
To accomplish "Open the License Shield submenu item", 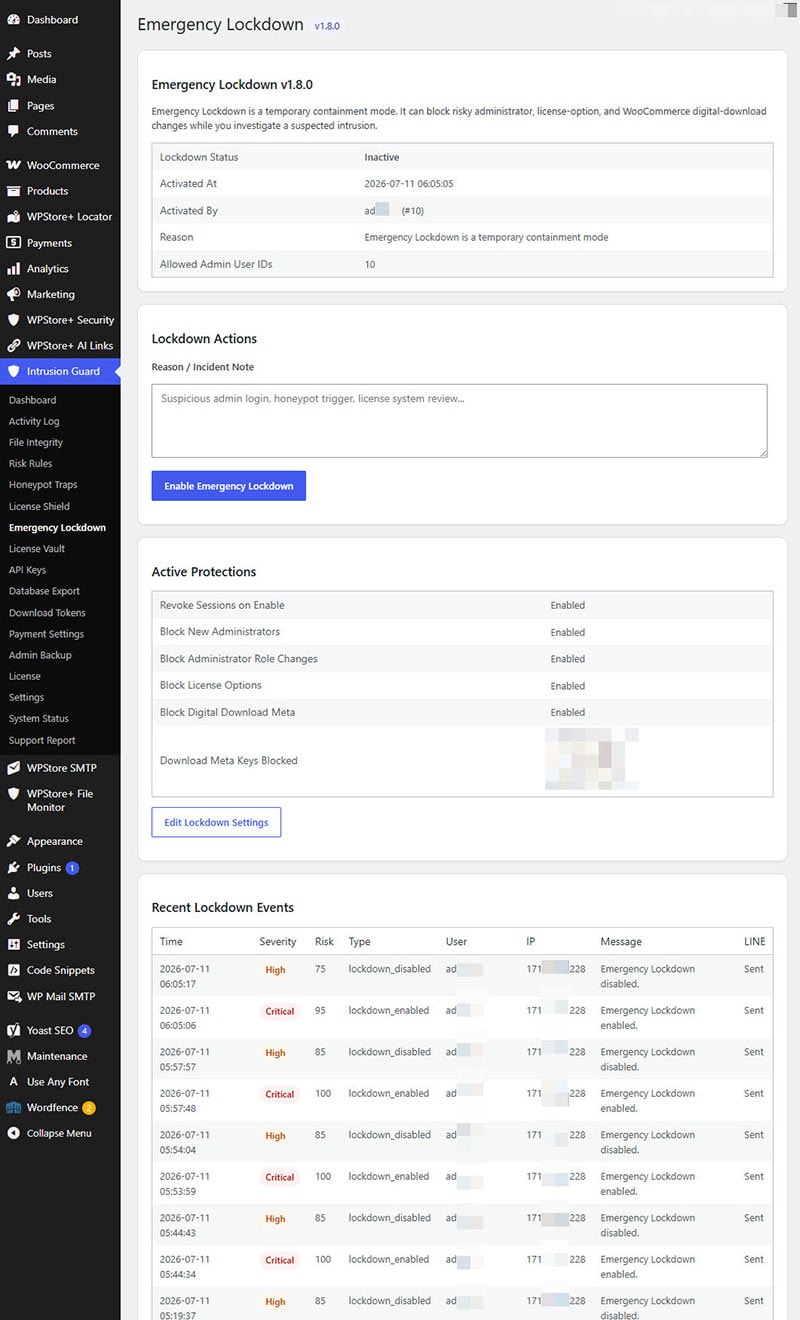I will 39,507.
